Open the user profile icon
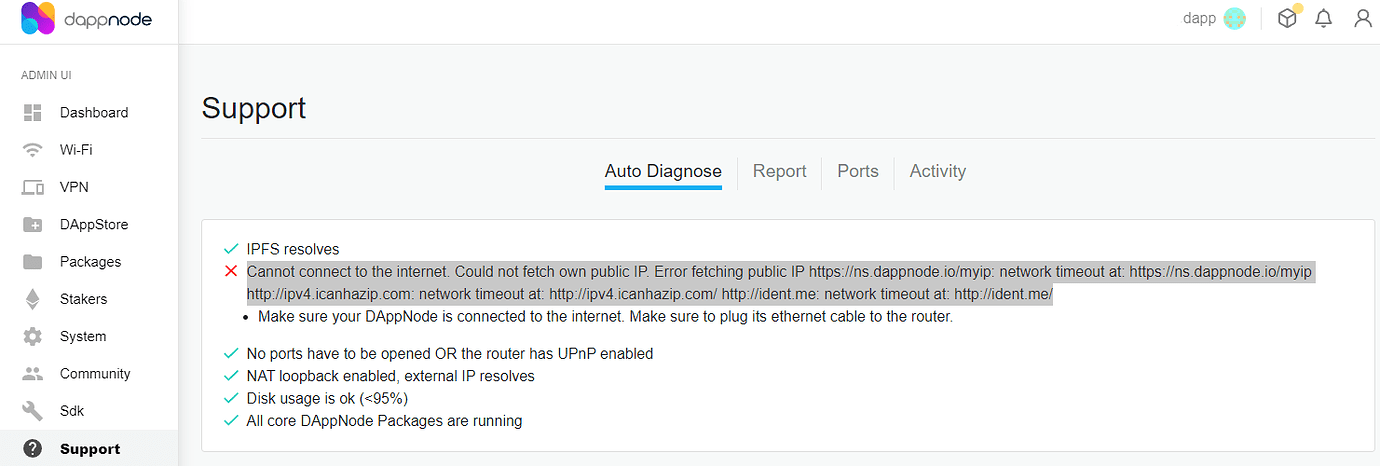Viewport: 1380px width, 466px height. (1362, 18)
